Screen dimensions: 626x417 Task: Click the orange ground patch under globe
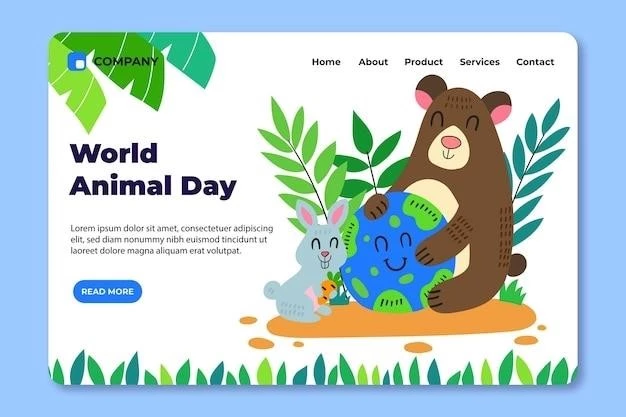point(401,320)
